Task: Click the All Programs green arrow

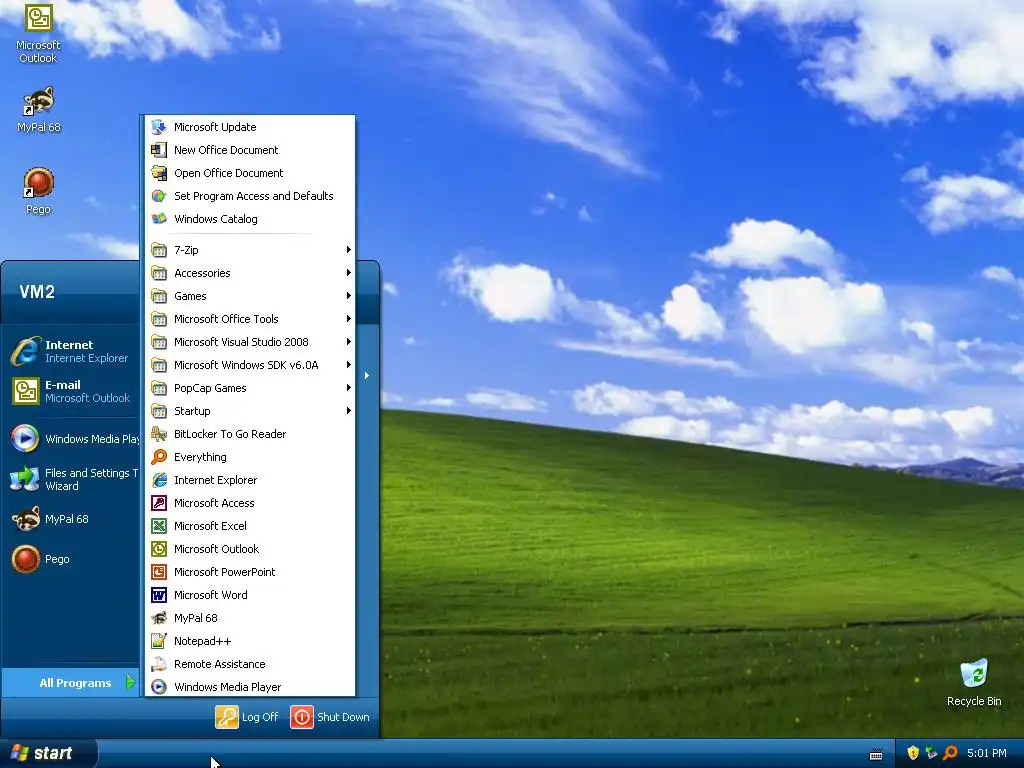Action: pos(131,682)
